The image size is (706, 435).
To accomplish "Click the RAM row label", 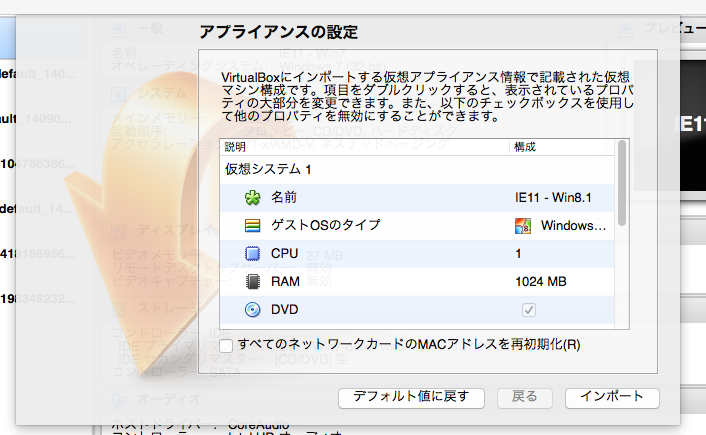I will tap(286, 282).
